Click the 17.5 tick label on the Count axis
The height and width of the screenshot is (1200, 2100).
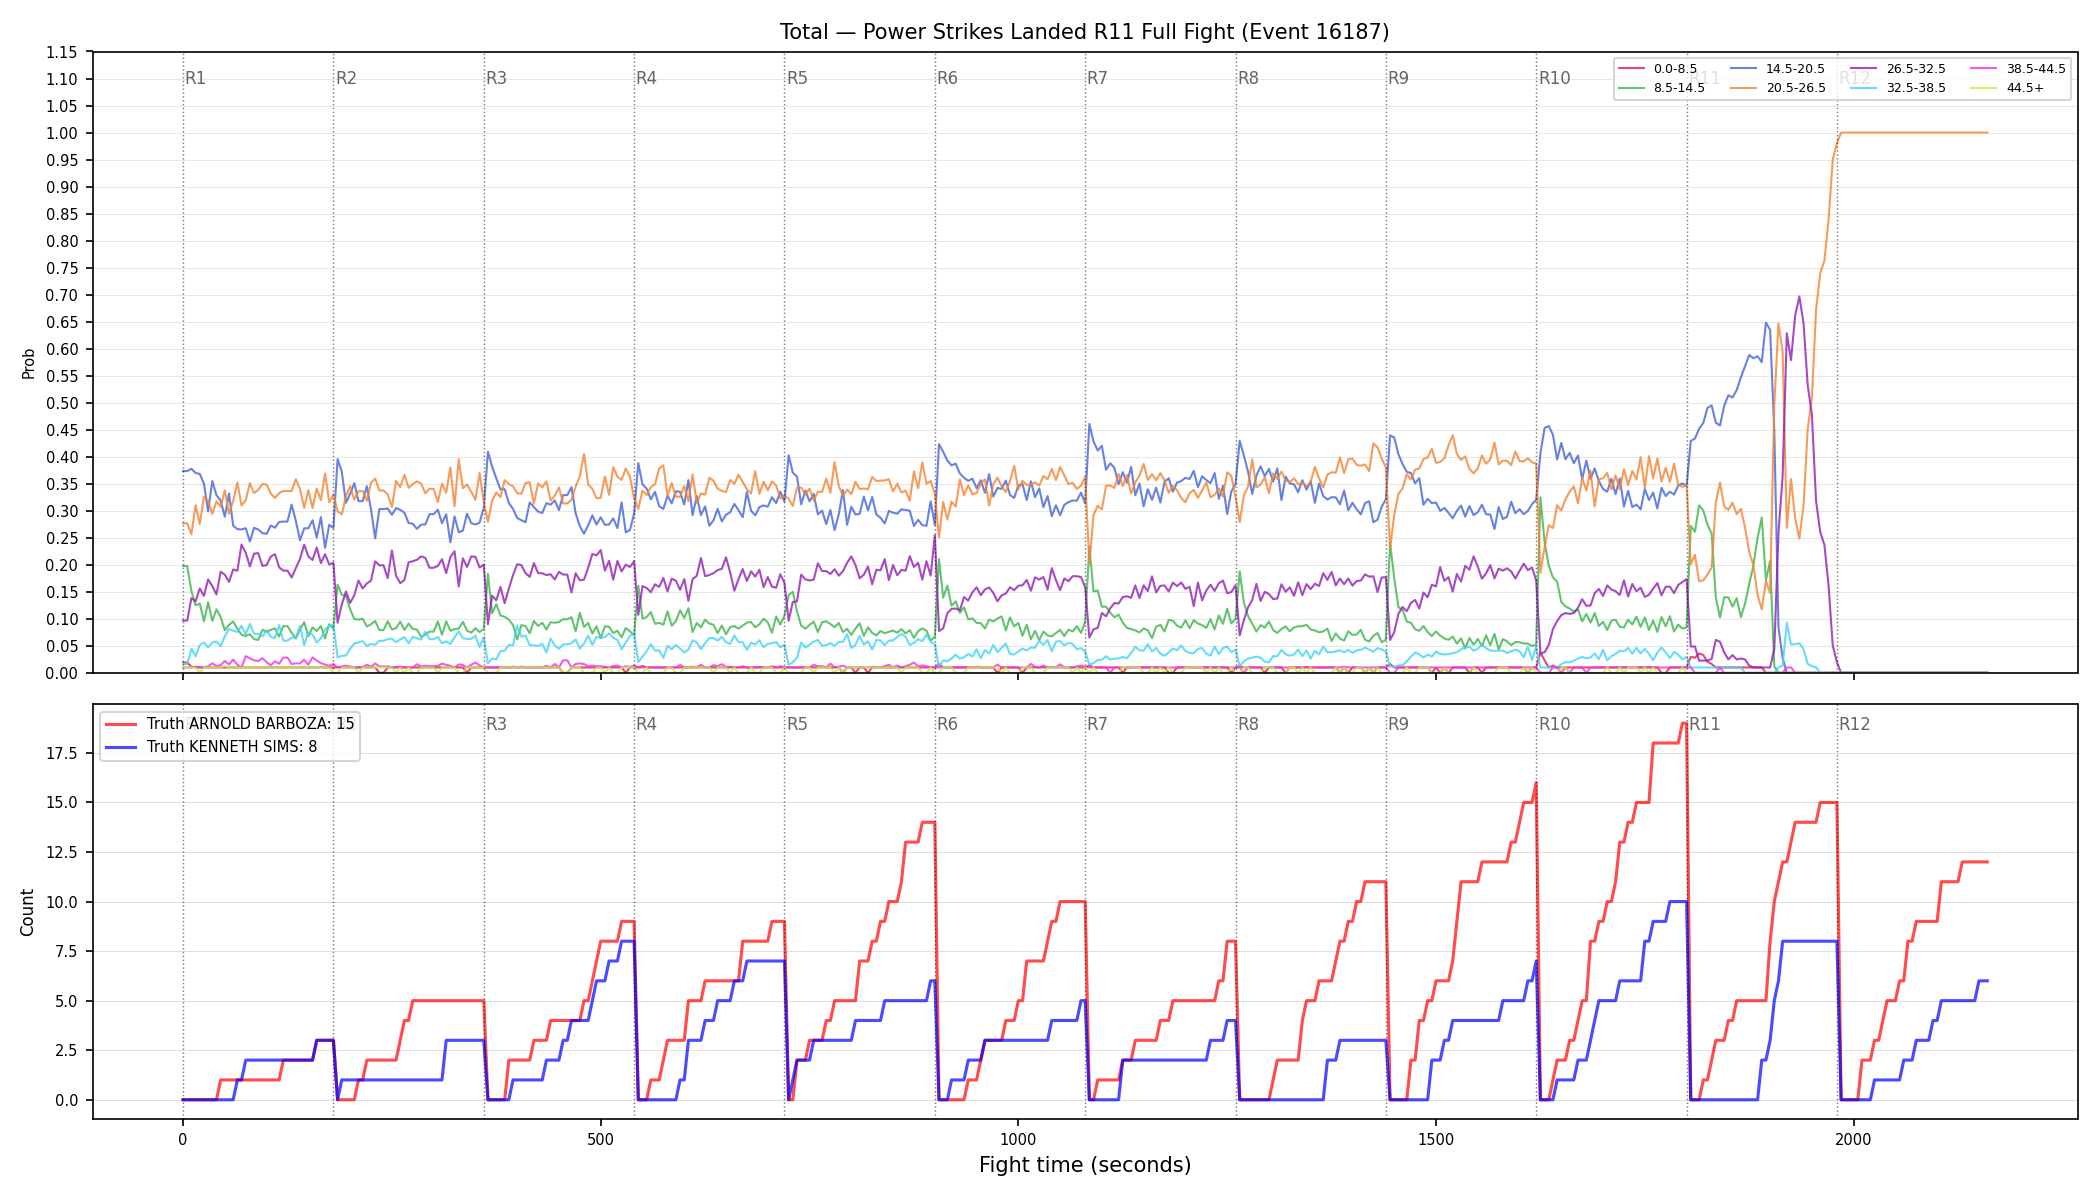point(62,753)
